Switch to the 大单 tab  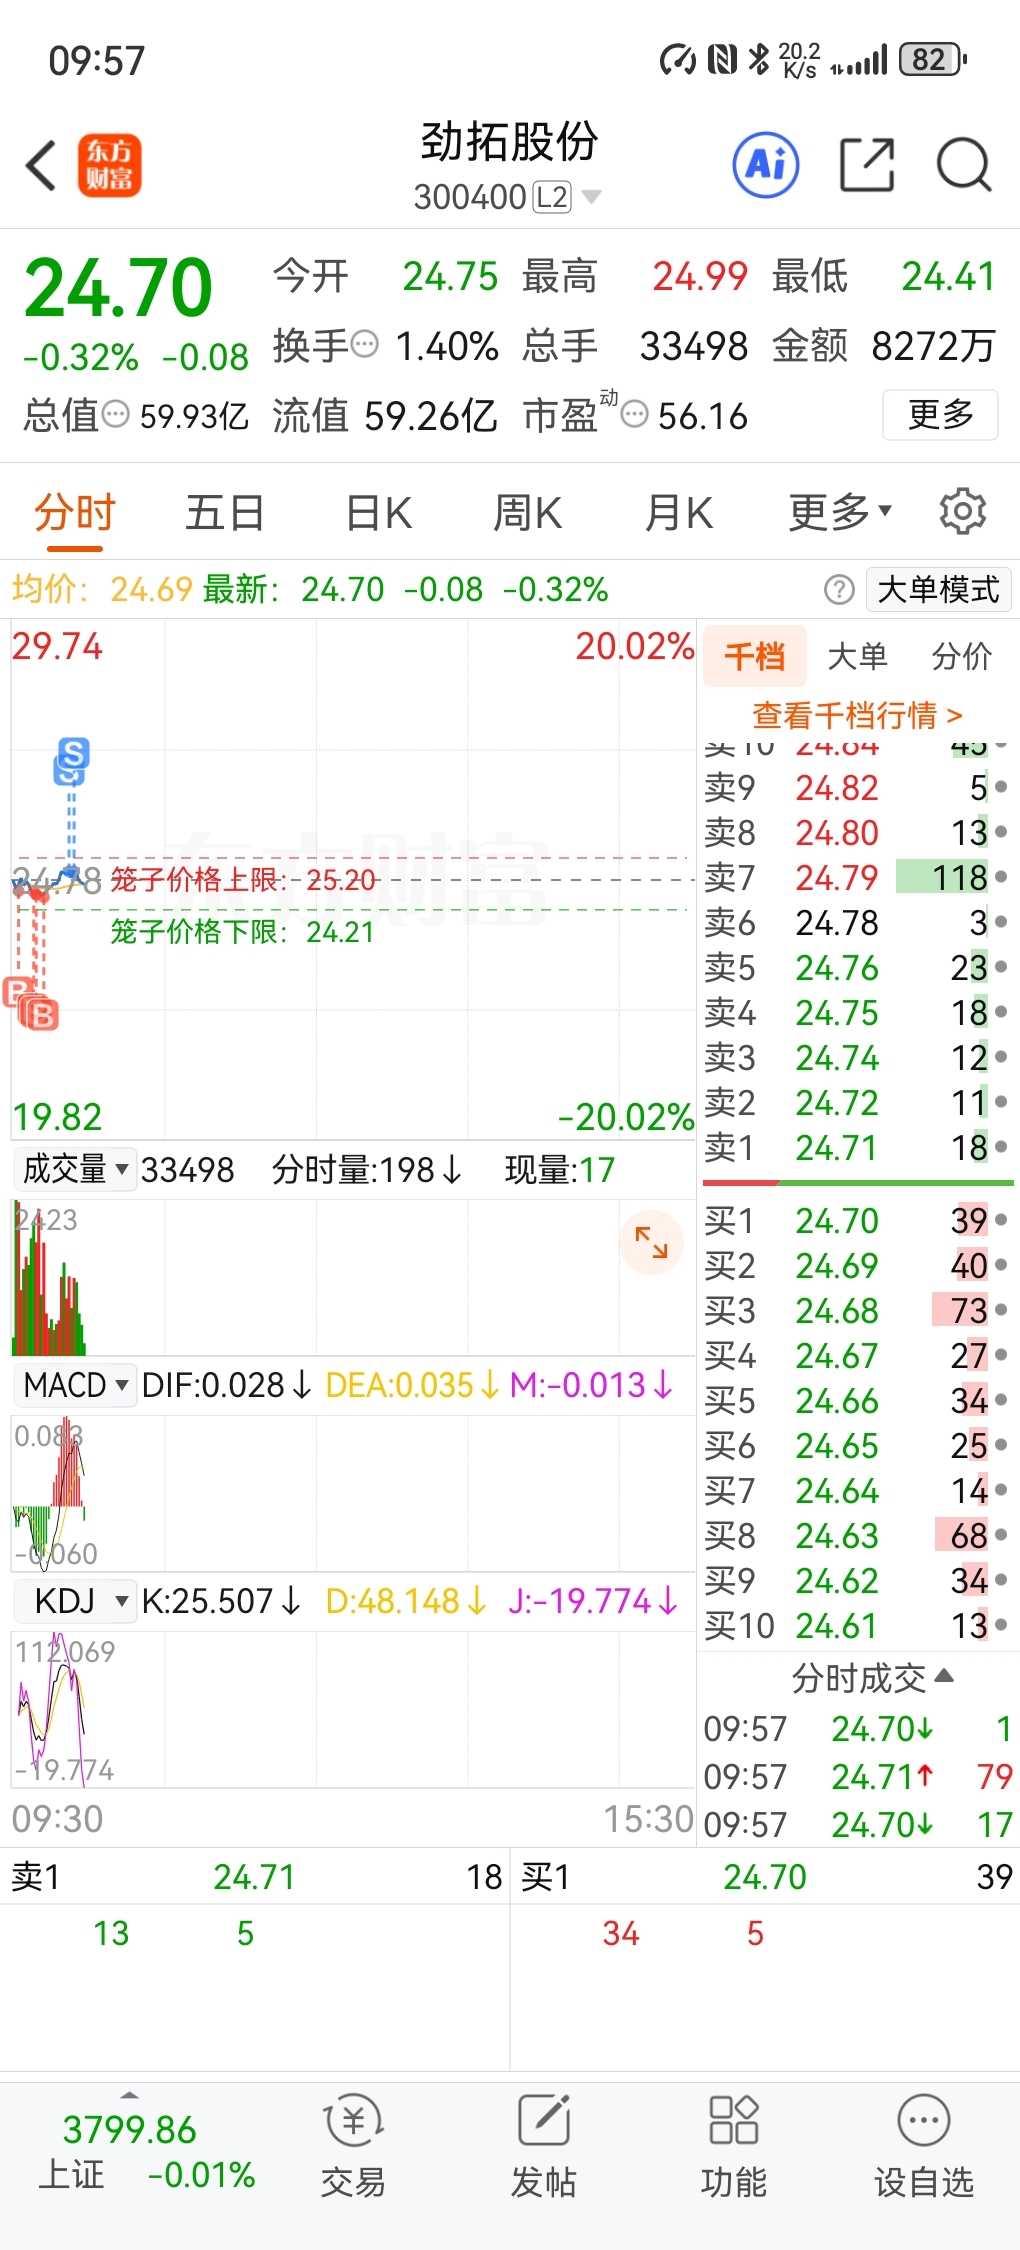[x=858, y=657]
